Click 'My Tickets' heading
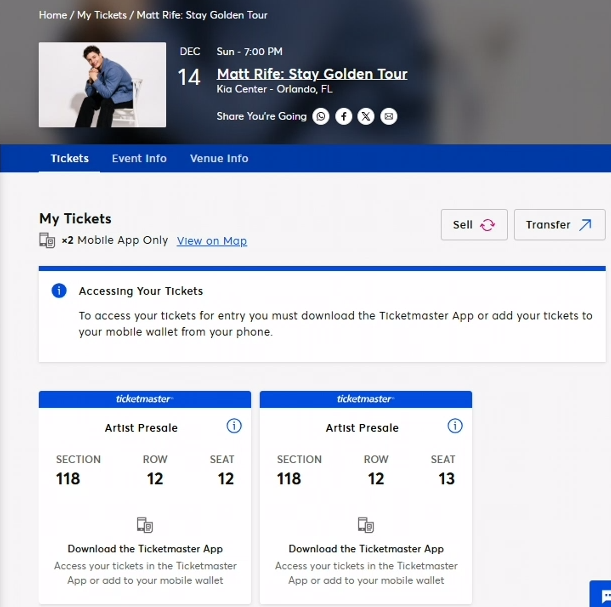Image resolution: width=611 pixels, height=607 pixels. [75, 219]
